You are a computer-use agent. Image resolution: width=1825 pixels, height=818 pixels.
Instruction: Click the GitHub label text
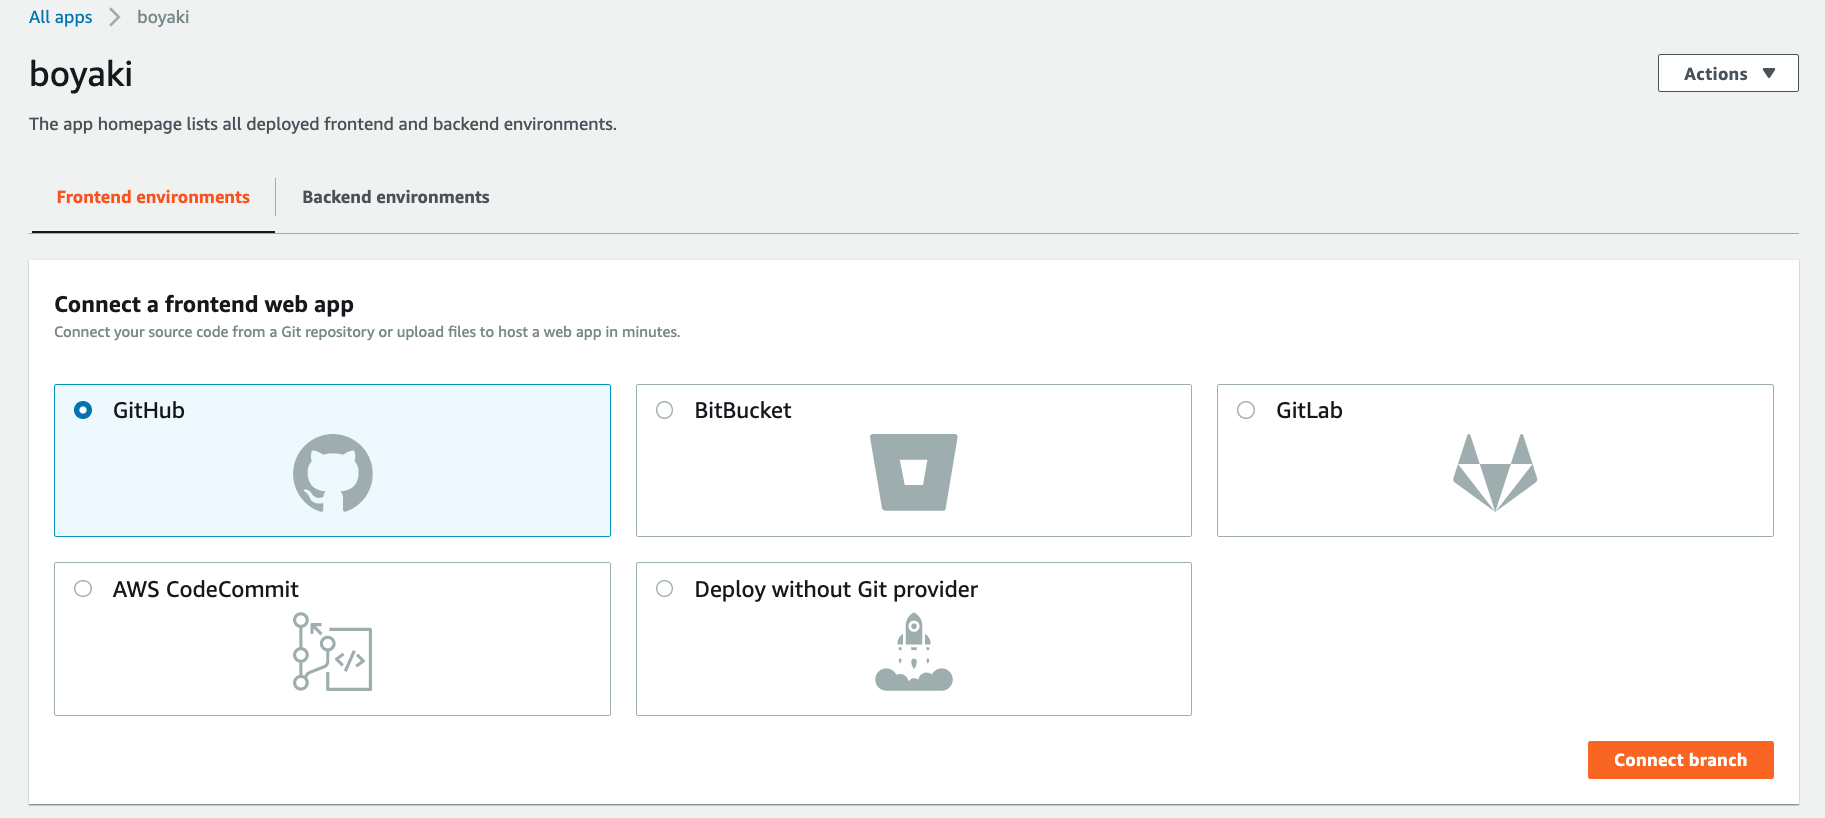tap(149, 410)
